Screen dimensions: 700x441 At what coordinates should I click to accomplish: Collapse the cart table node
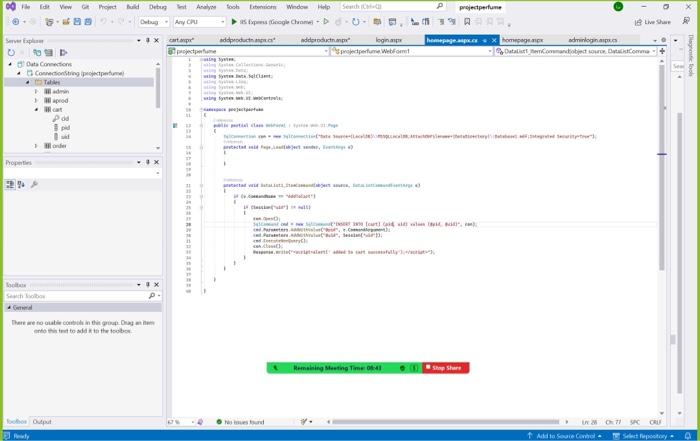36,109
